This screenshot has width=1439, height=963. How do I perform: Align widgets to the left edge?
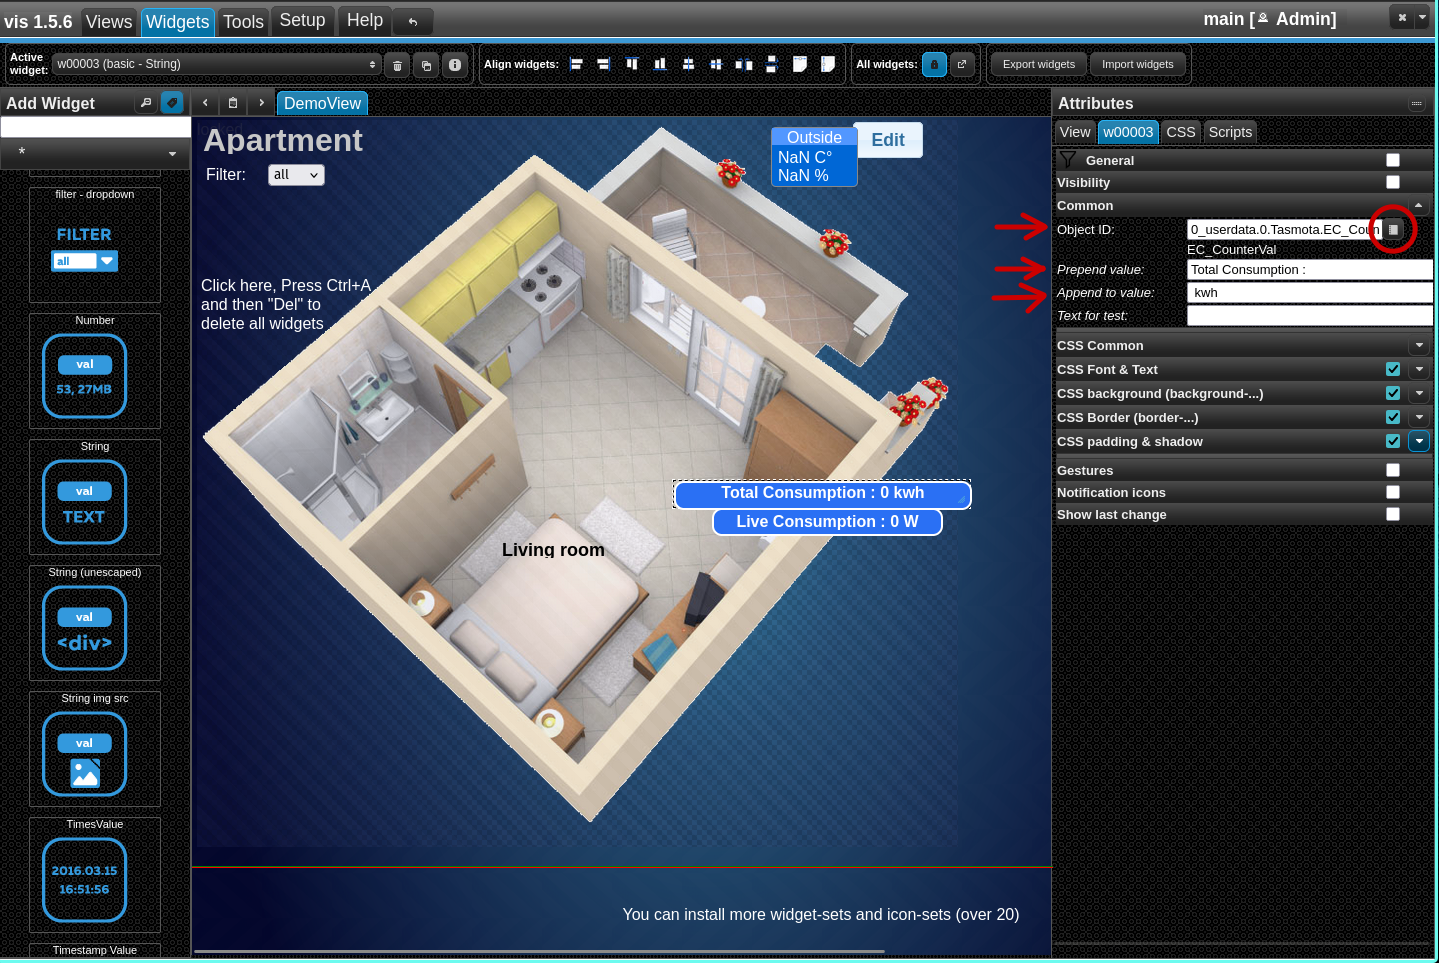576,64
